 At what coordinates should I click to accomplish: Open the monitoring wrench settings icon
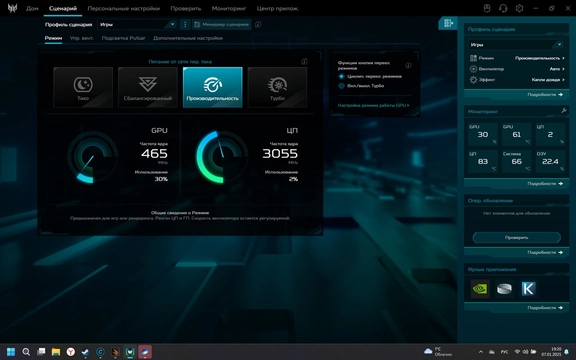click(x=564, y=111)
